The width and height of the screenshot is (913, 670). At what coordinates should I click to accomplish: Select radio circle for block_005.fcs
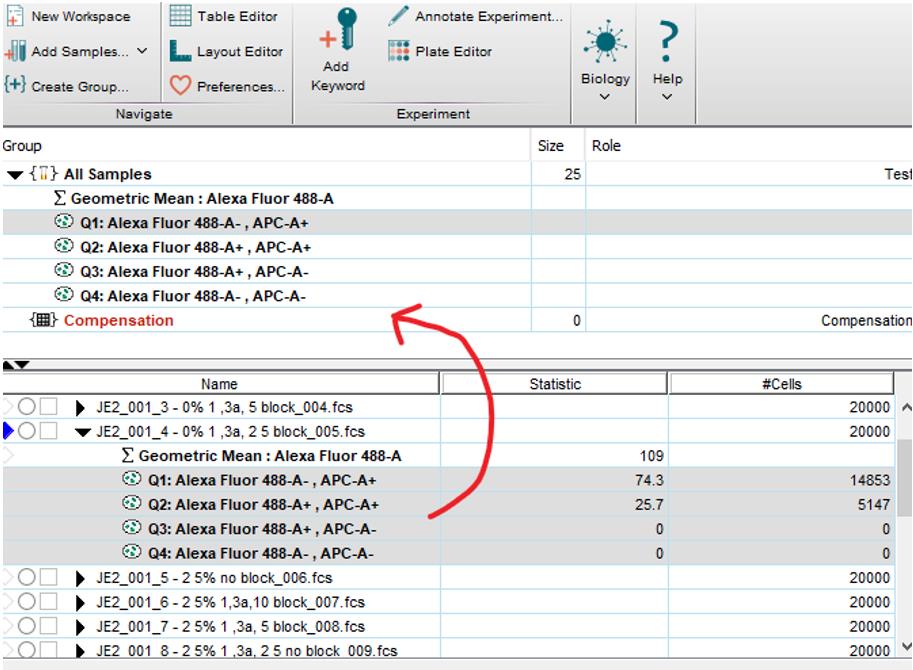[x=27, y=431]
